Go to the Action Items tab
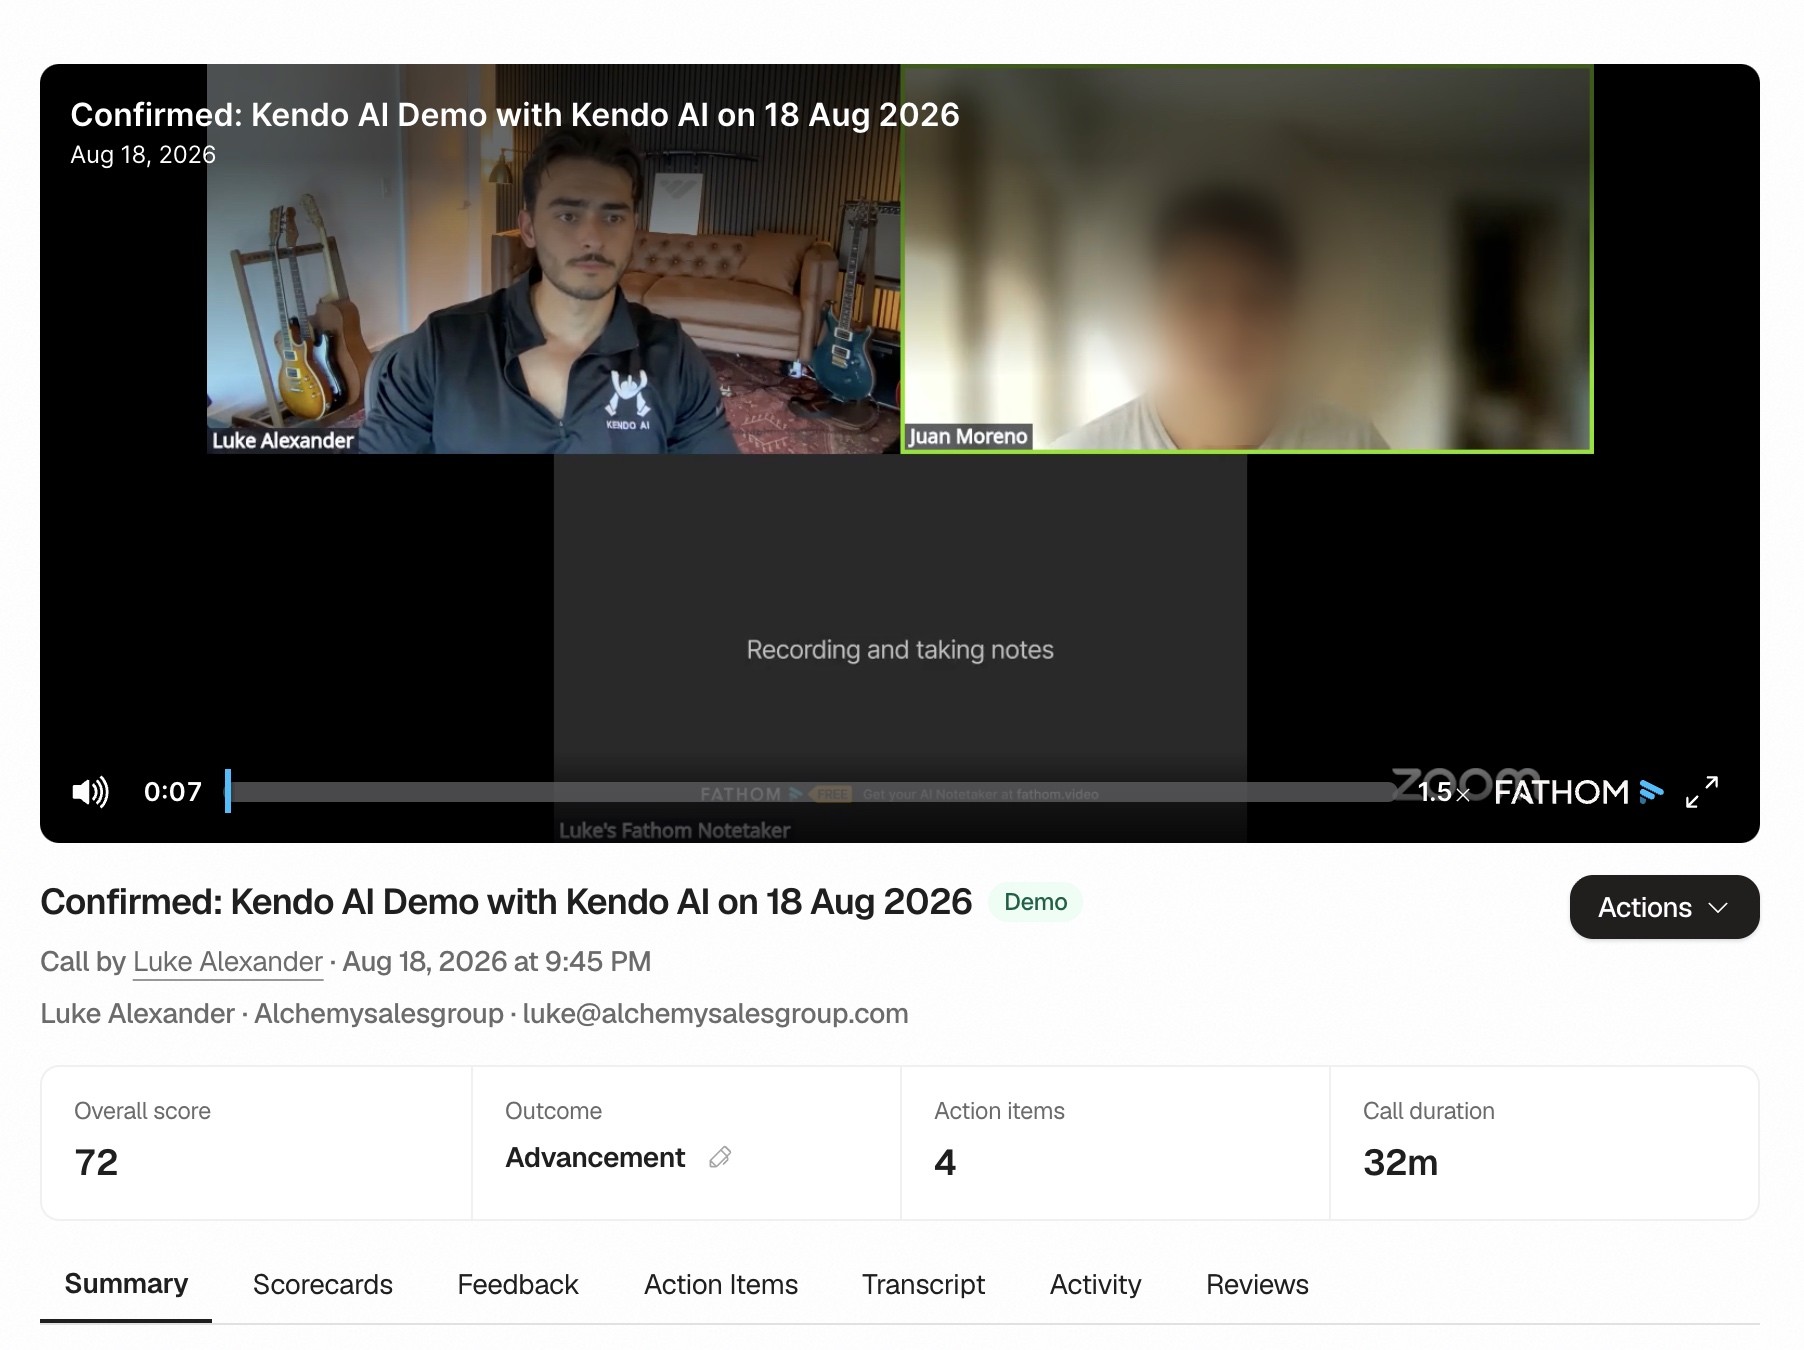Image resolution: width=1804 pixels, height=1350 pixels. click(721, 1284)
